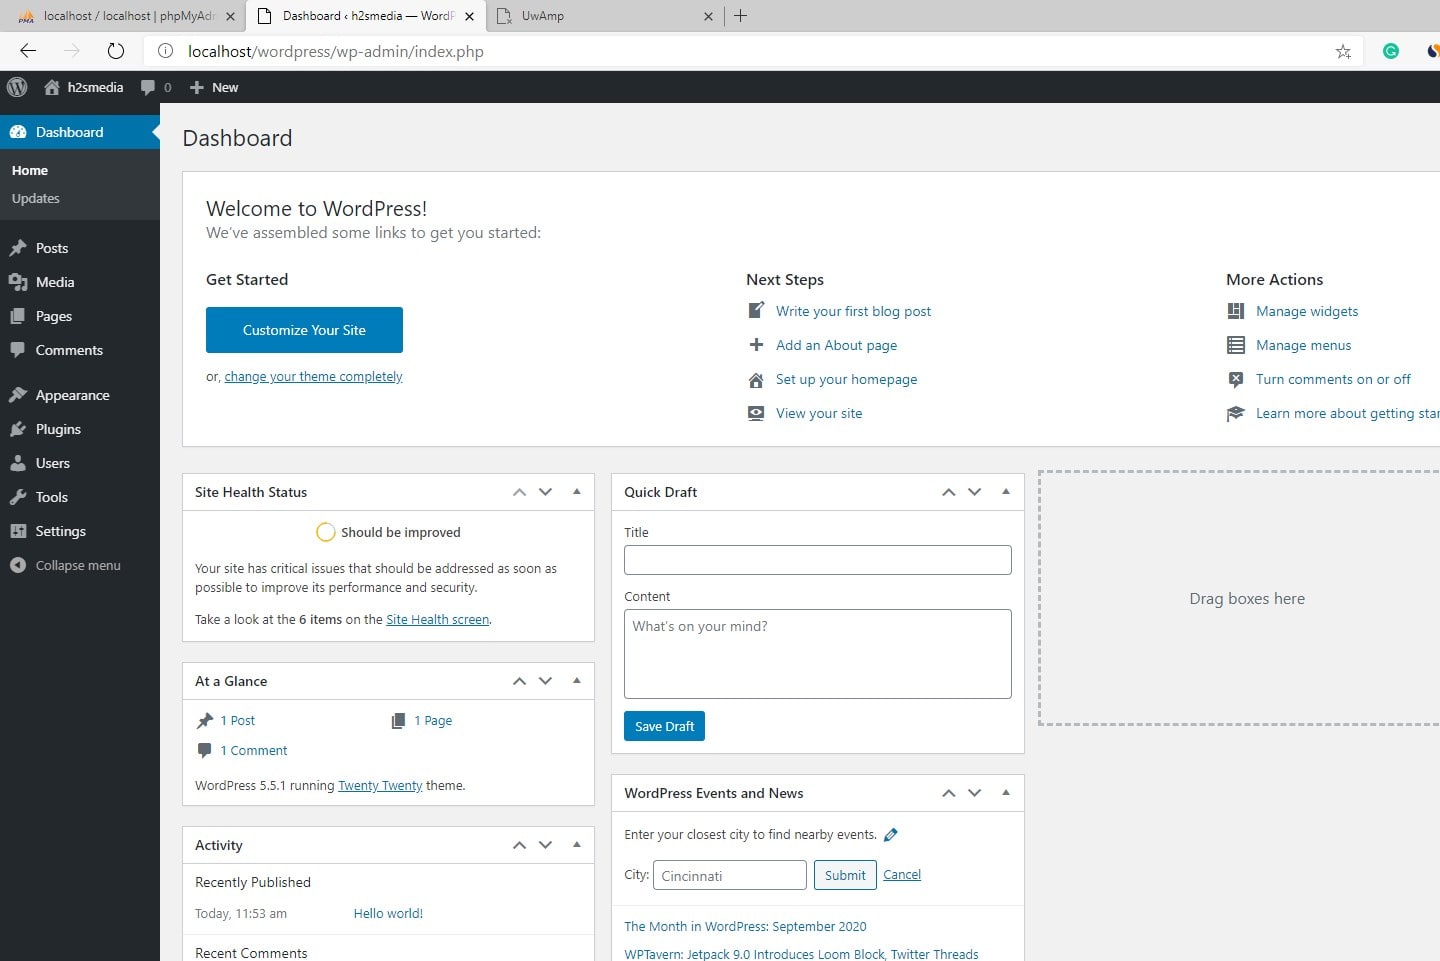Click 1 Page in At a Glance
The height and width of the screenshot is (961, 1440).
click(x=433, y=720)
